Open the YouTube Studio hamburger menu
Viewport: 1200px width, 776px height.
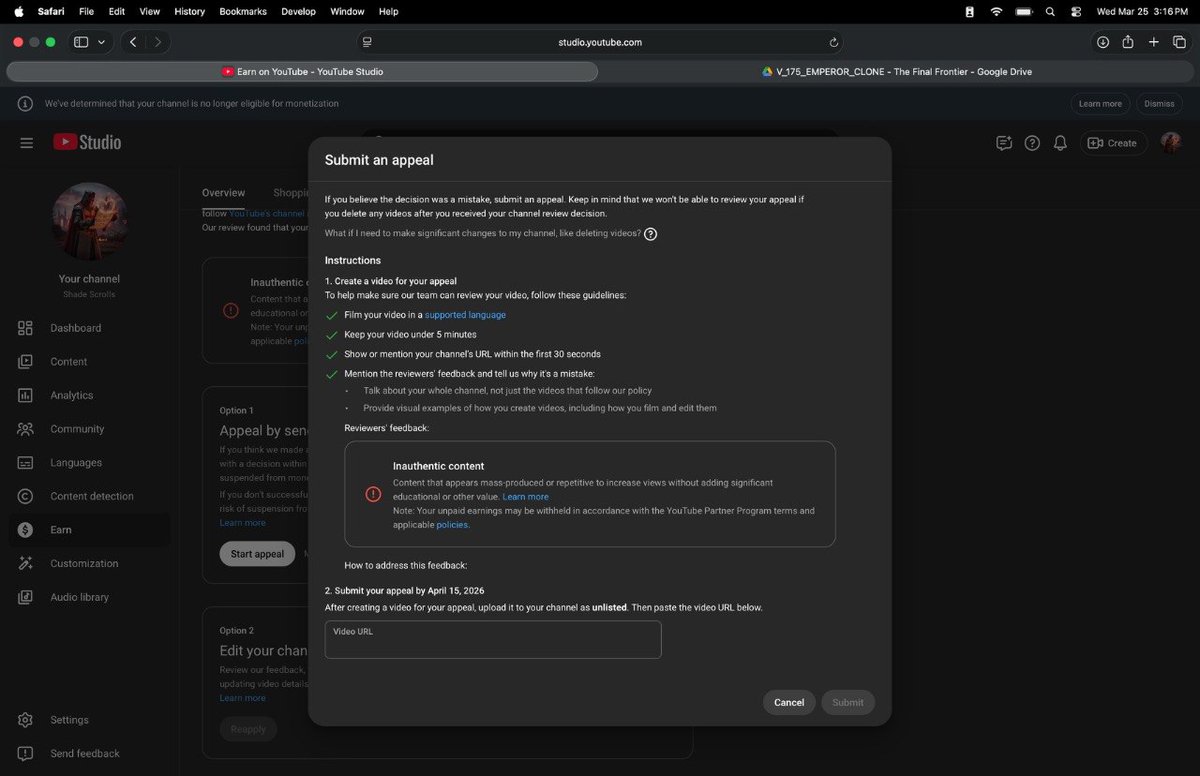tap(27, 143)
